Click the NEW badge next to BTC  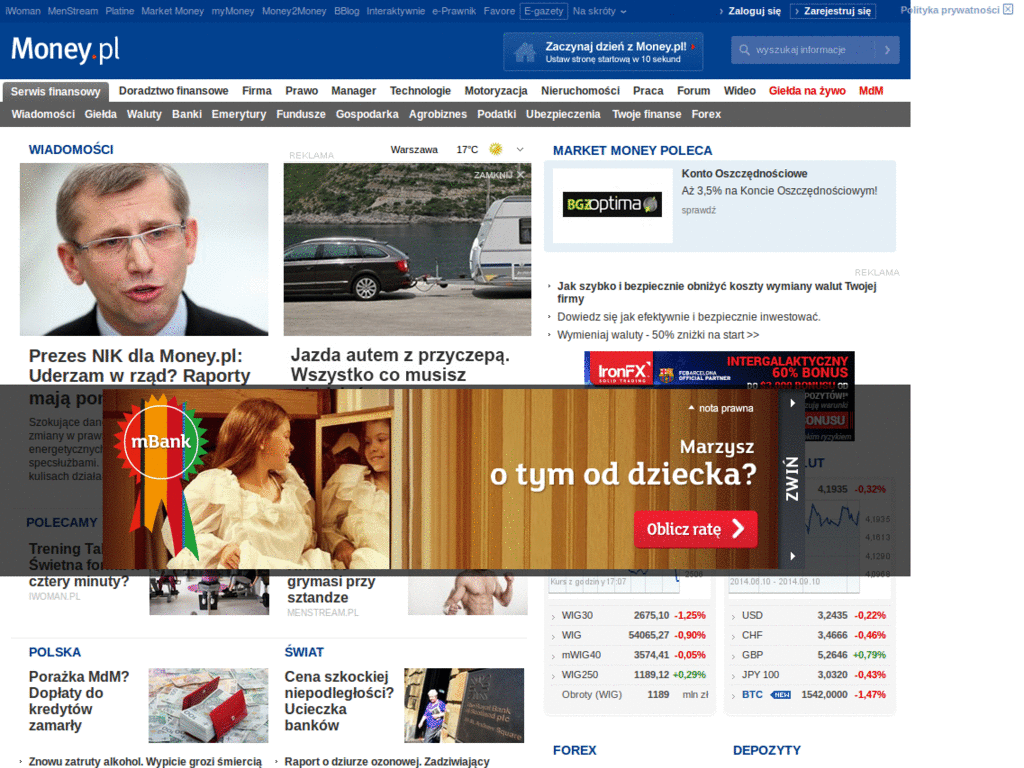(781, 695)
